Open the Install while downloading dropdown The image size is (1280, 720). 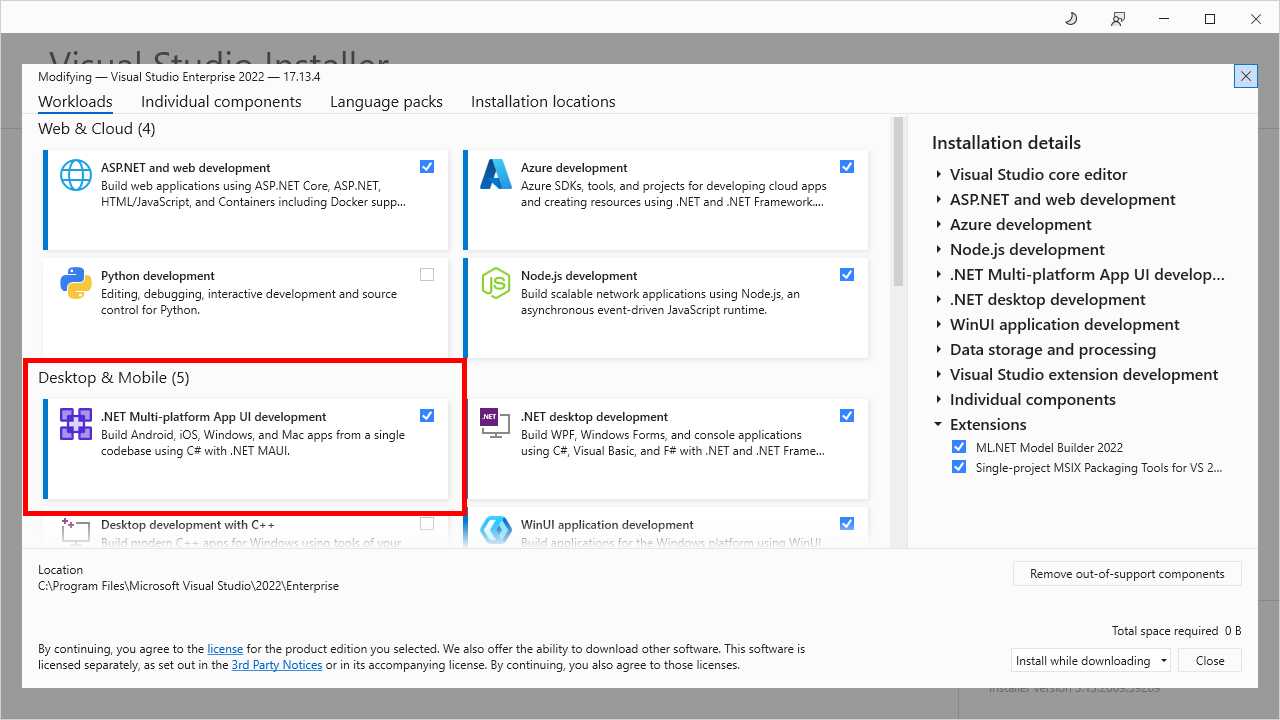(1090, 660)
